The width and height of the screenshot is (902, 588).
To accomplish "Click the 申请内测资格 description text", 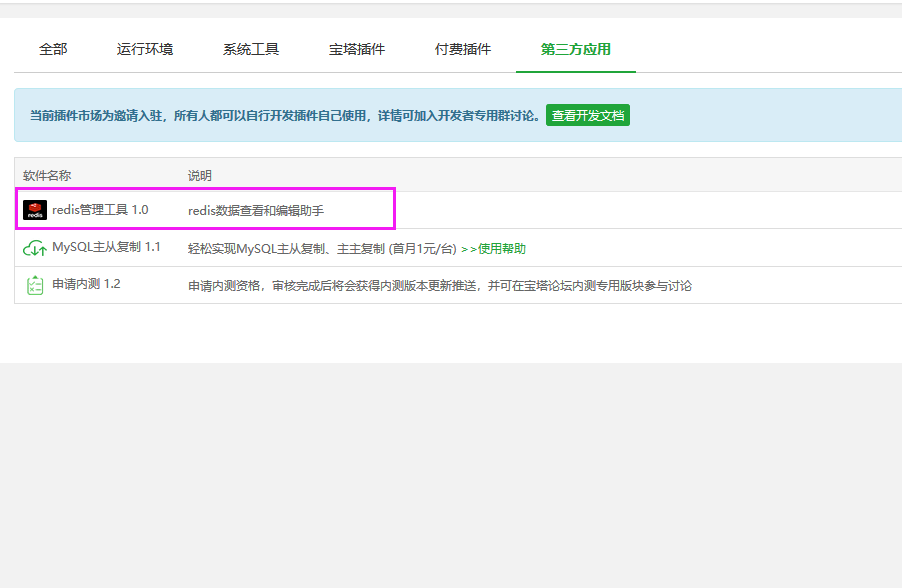I will [x=440, y=285].
